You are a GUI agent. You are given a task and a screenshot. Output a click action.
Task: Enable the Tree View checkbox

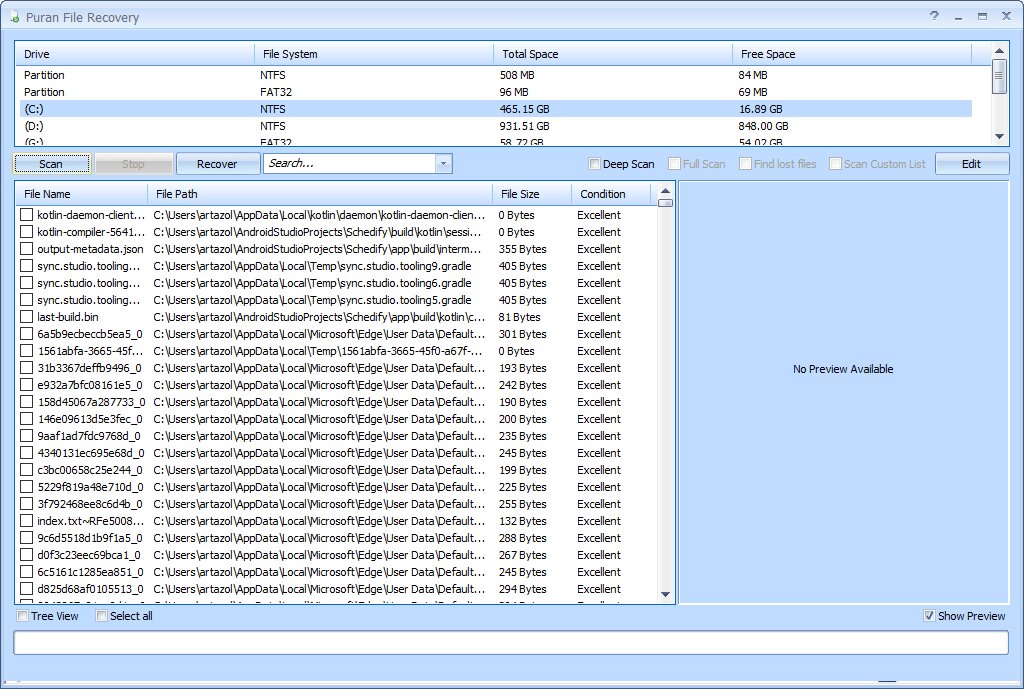pyautogui.click(x=23, y=616)
